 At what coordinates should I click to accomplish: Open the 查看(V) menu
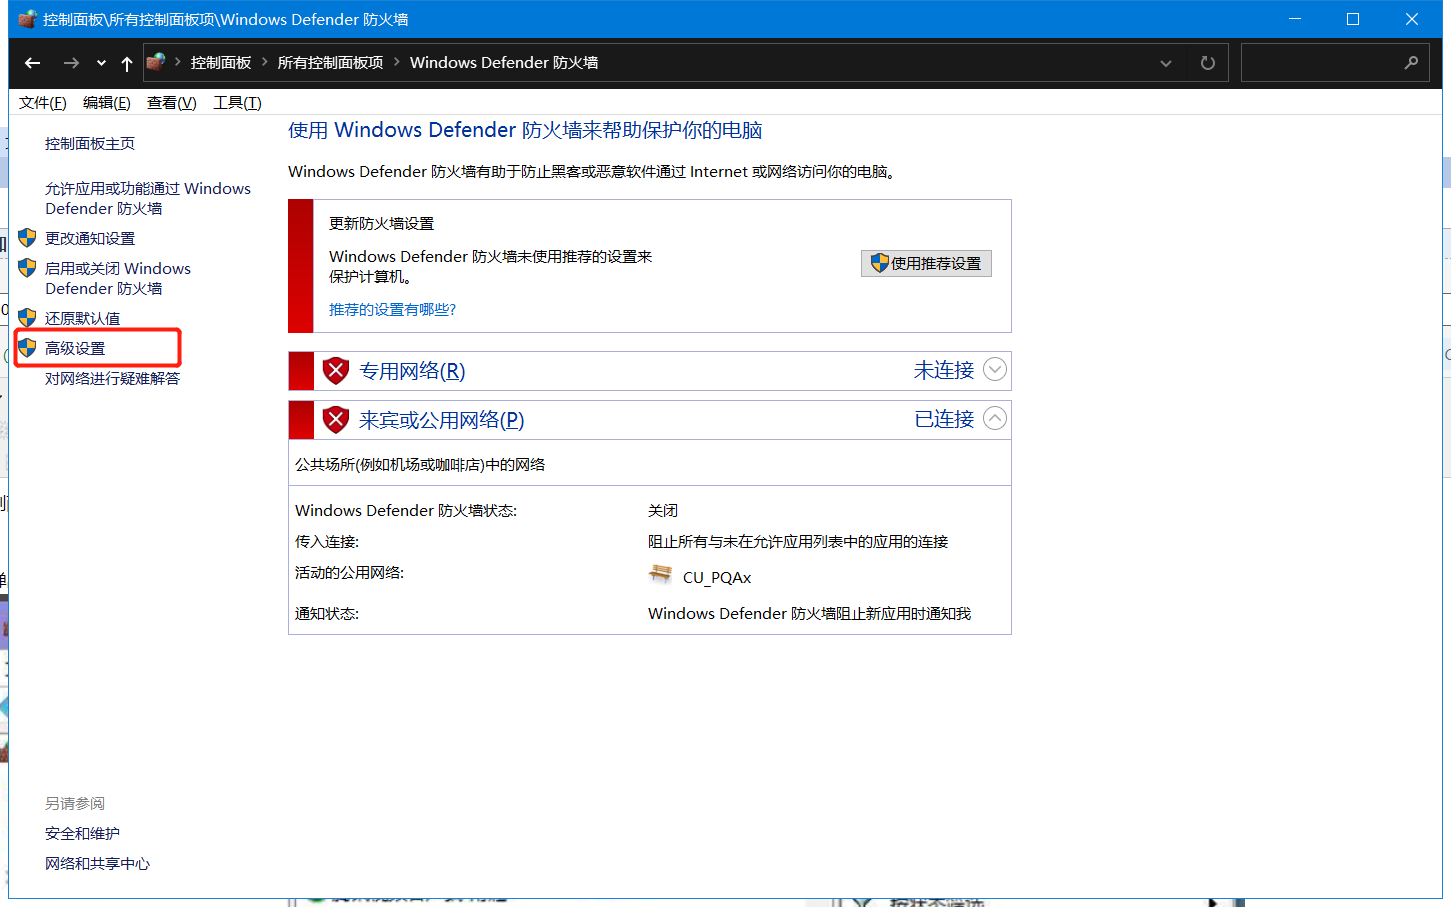(x=172, y=103)
